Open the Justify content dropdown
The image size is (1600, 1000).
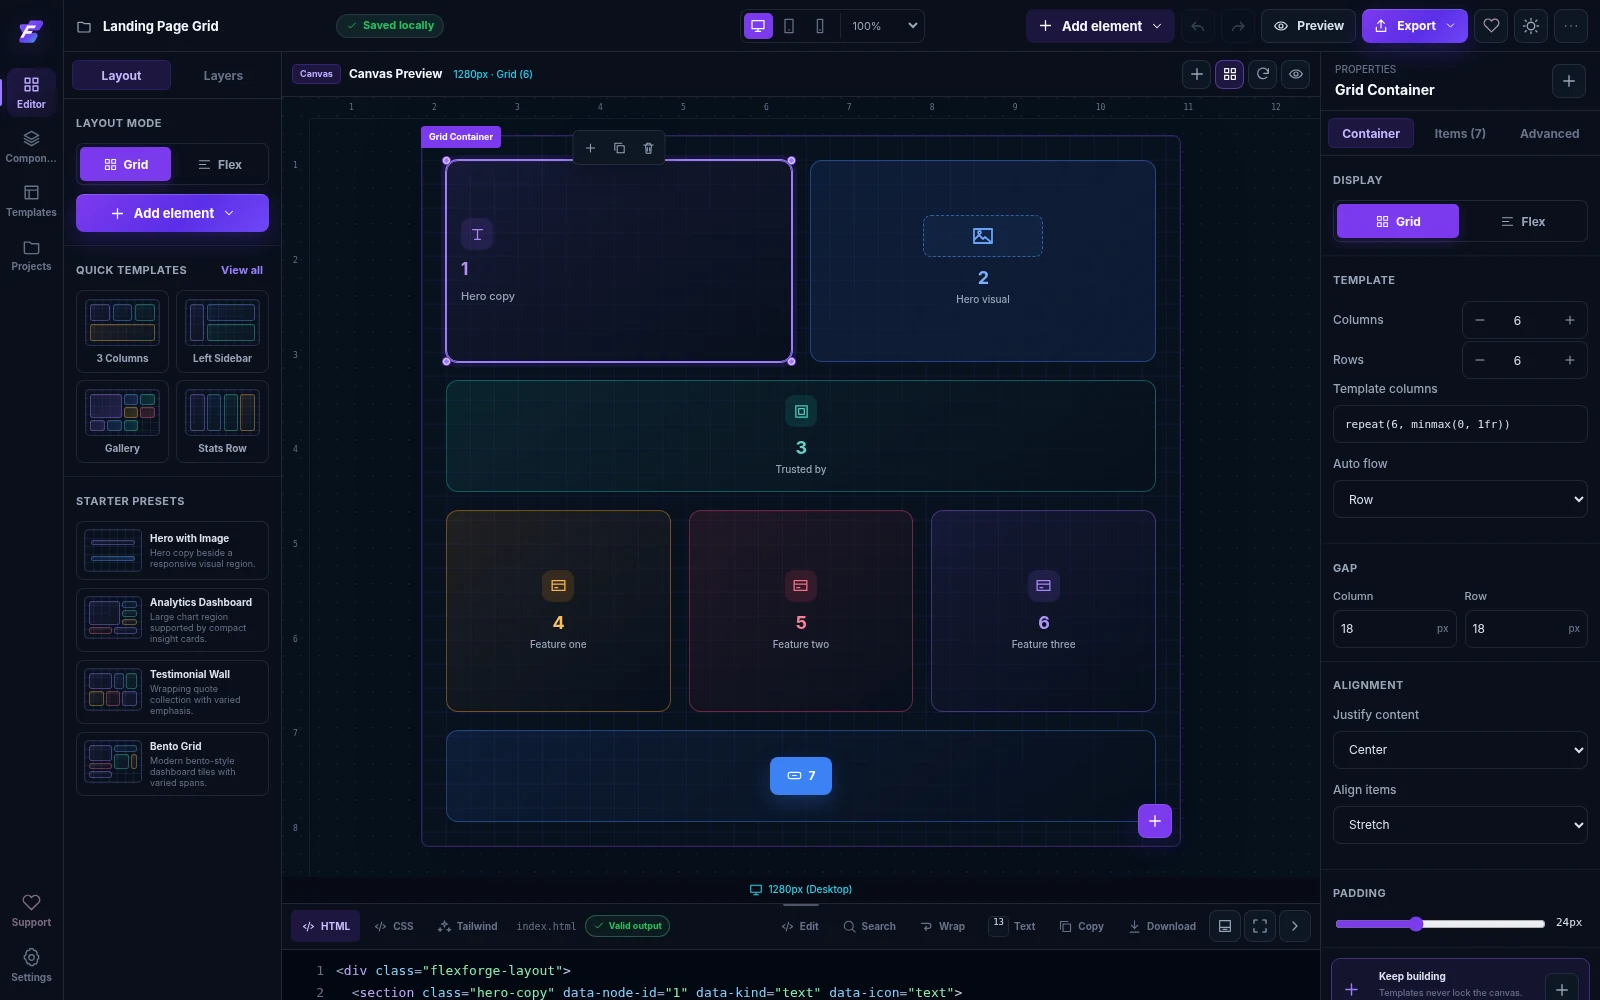tap(1460, 750)
